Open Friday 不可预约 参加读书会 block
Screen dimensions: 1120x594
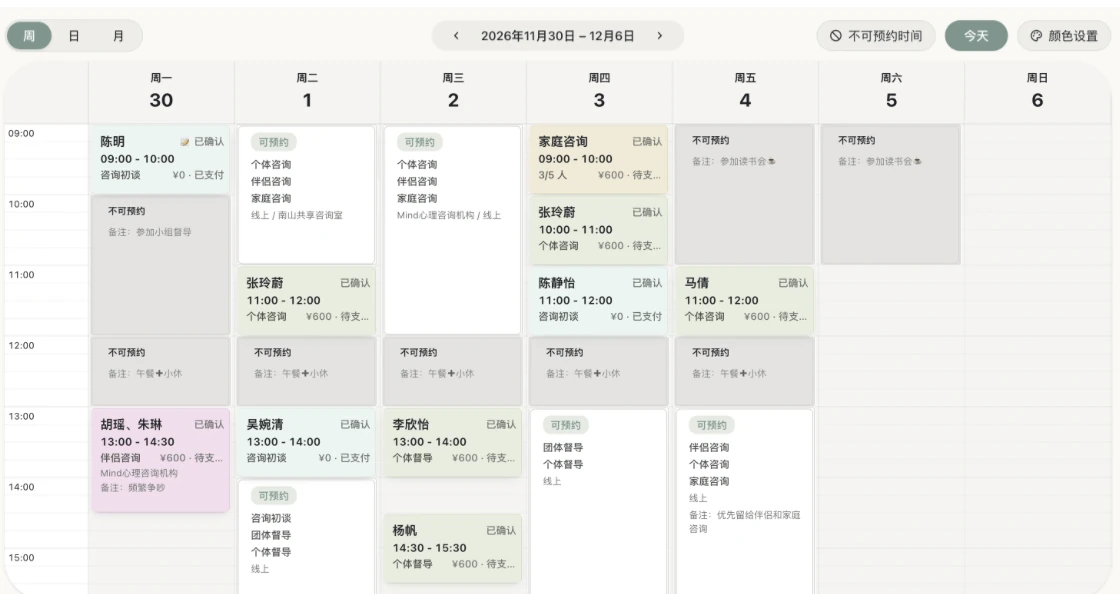pyautogui.click(x=744, y=195)
